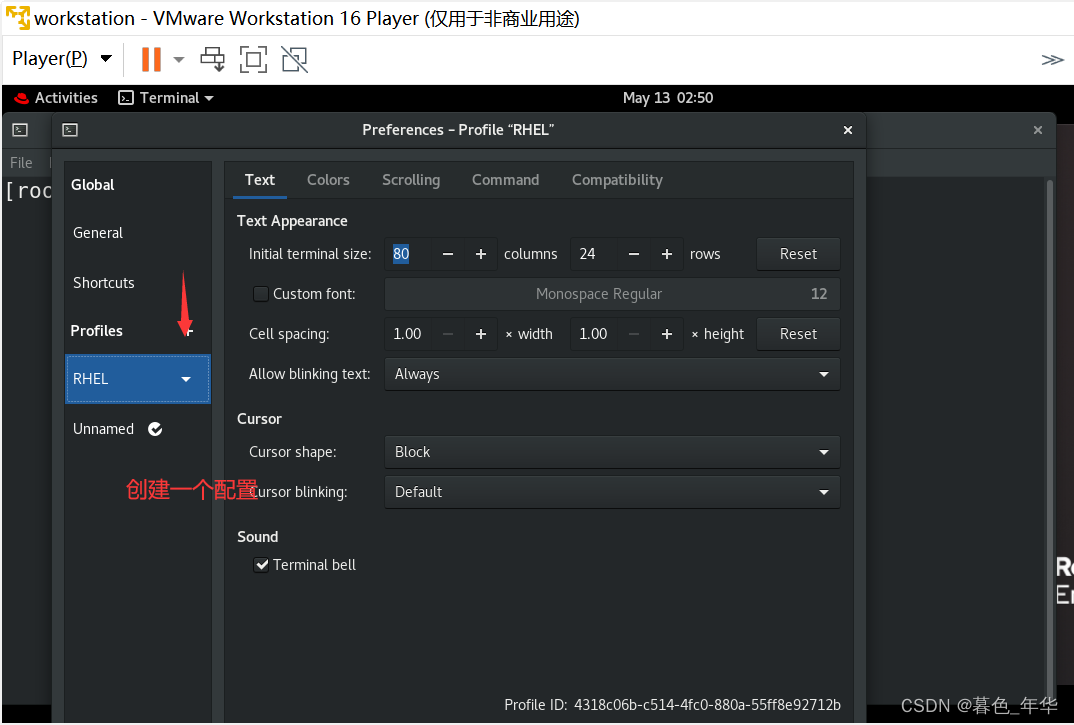1074x725 pixels.
Task: Click the cell spacing height field 1.00
Action: [594, 334]
